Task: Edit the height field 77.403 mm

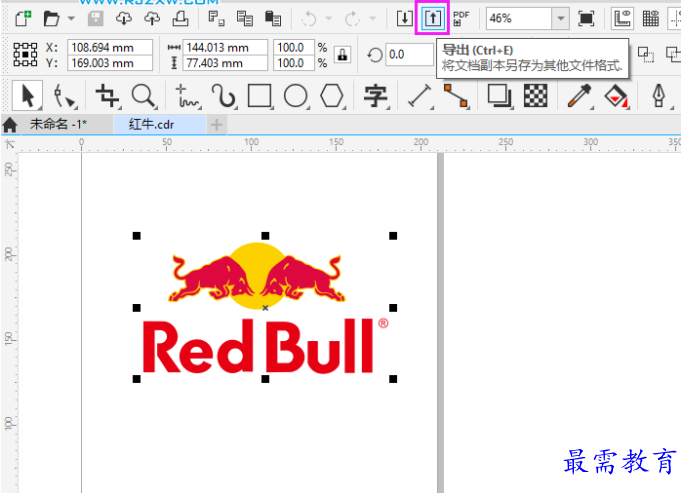Action: 225,63
